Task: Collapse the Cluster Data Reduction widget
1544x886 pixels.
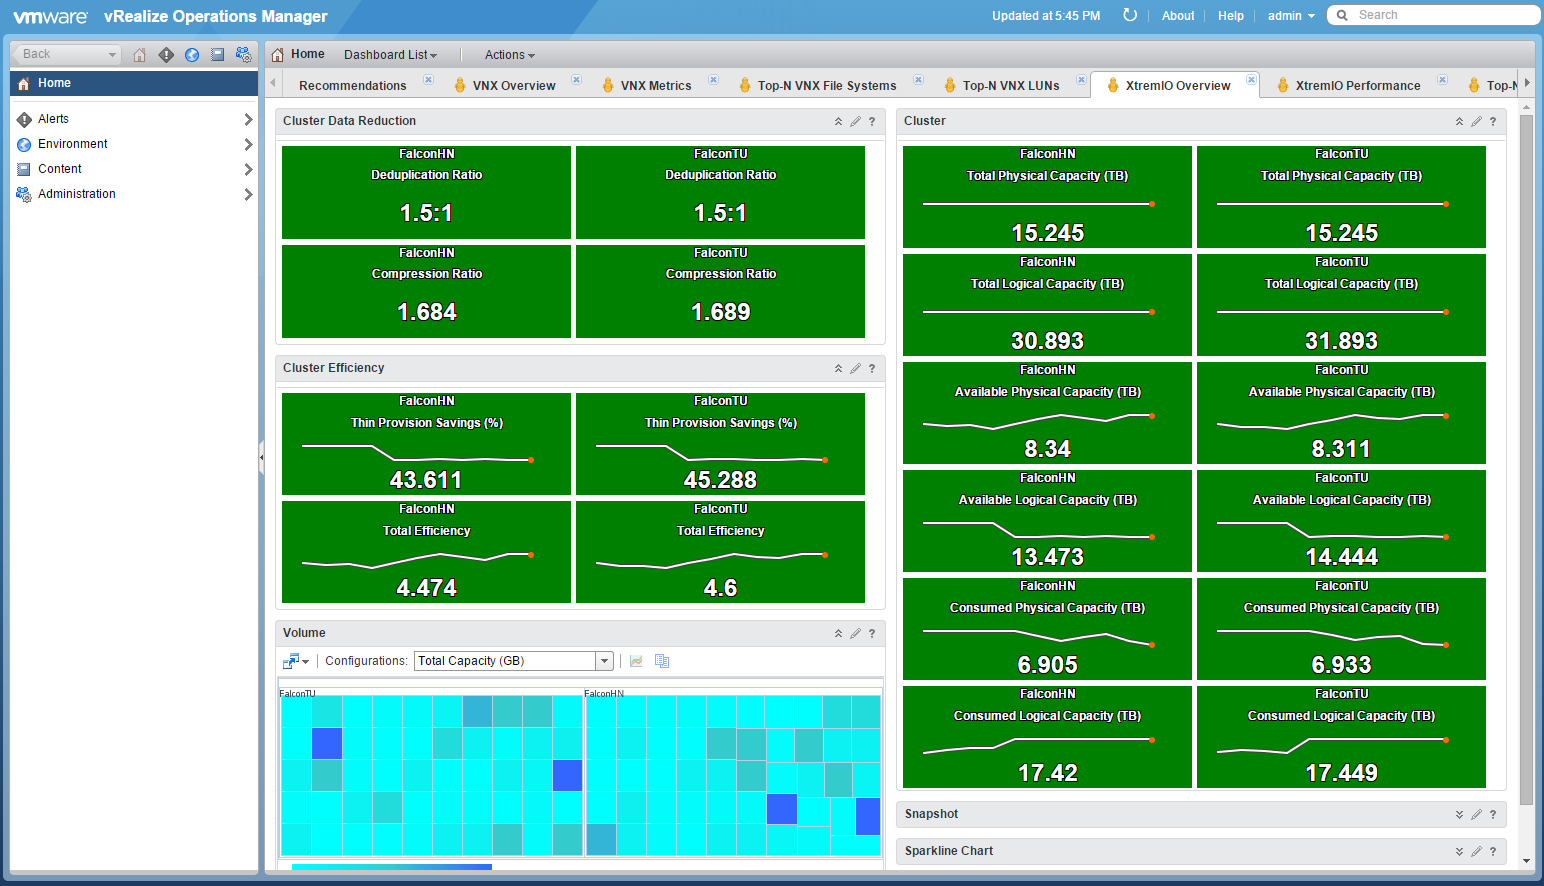Action: pos(838,121)
